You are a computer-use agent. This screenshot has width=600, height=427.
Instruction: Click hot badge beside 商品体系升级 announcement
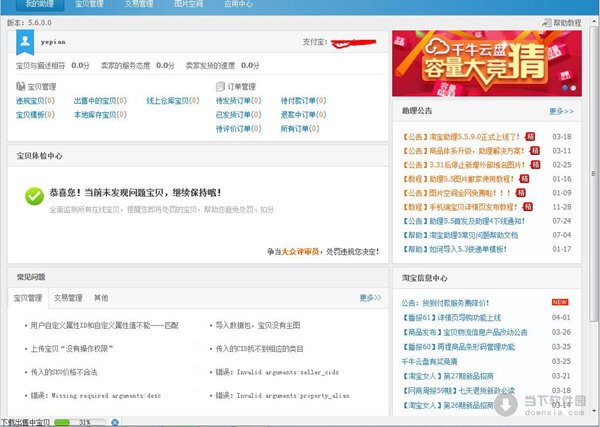coord(535,151)
